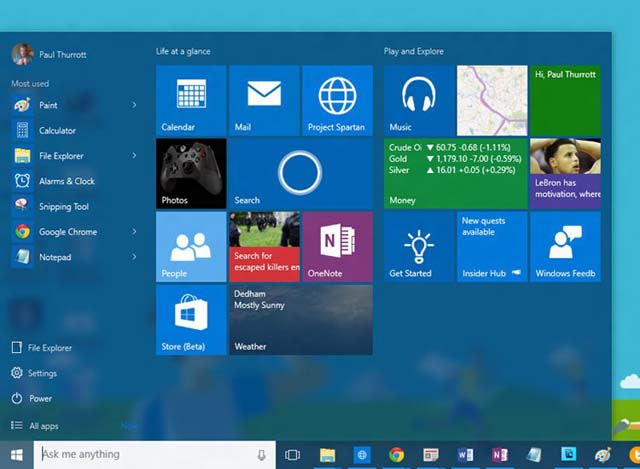
Task: Launch Calculator from Most used
Action: pyautogui.click(x=76, y=130)
